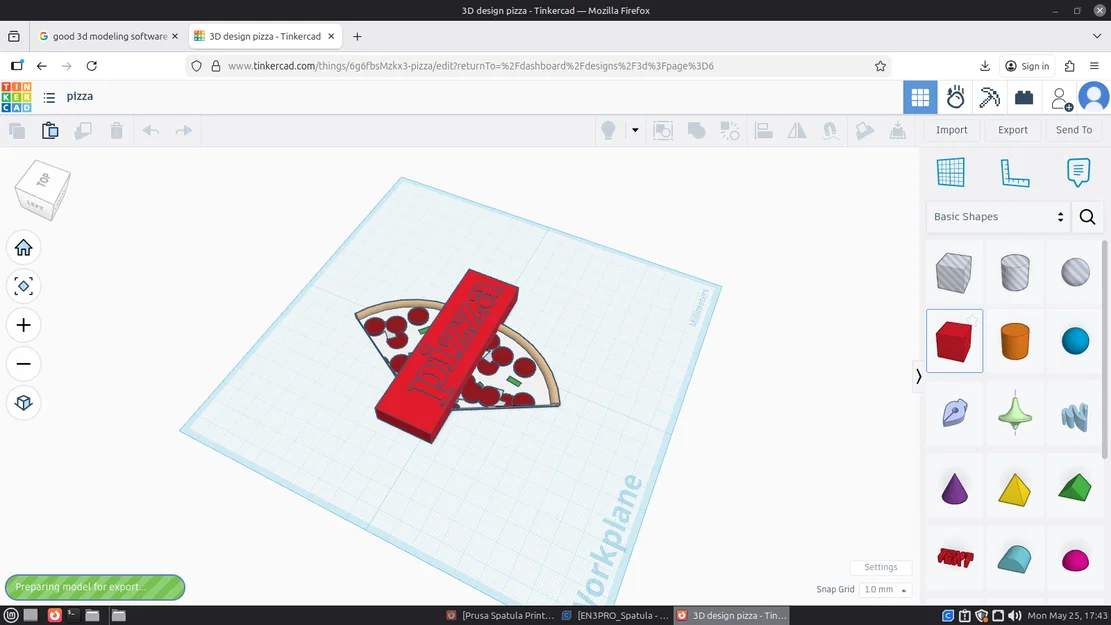Select the teal Round Roof shape
The width and height of the screenshot is (1111, 625).
point(1015,558)
